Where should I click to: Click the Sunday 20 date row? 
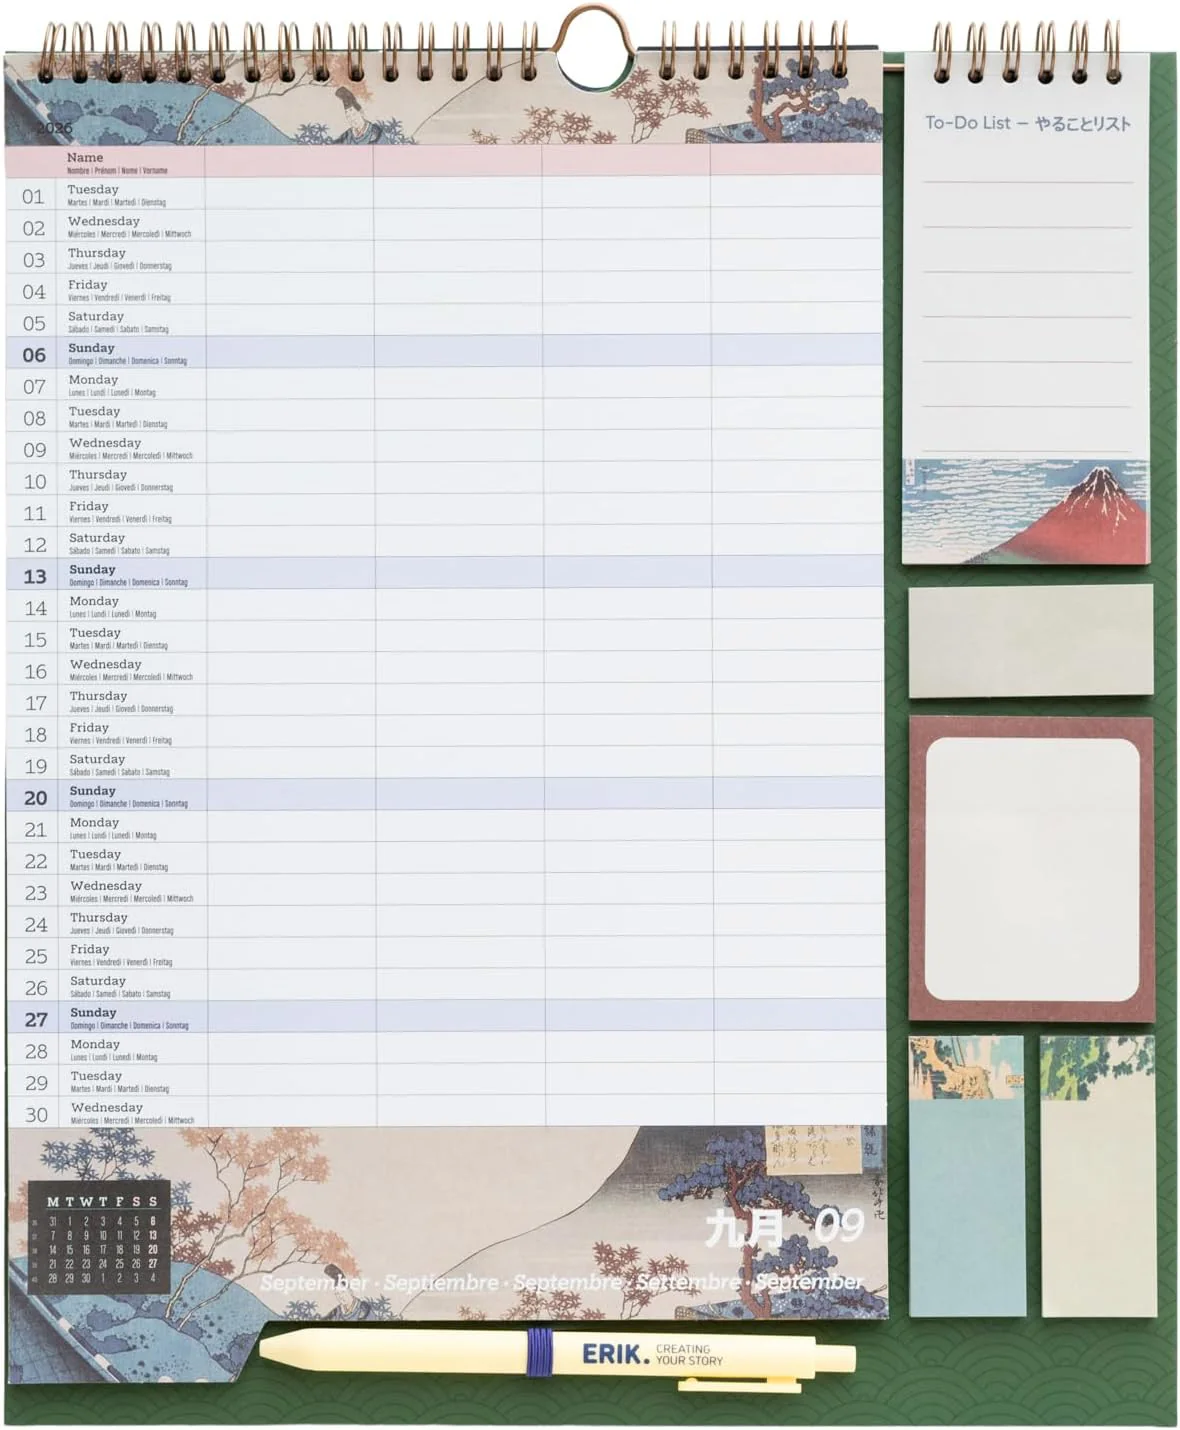click(446, 794)
